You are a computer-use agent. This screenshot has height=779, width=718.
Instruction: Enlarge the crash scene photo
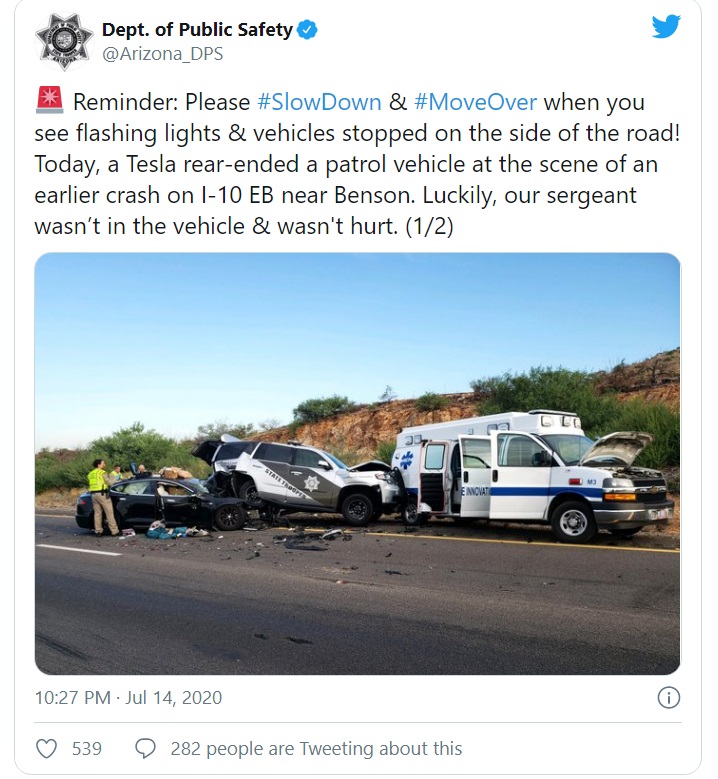(357, 463)
